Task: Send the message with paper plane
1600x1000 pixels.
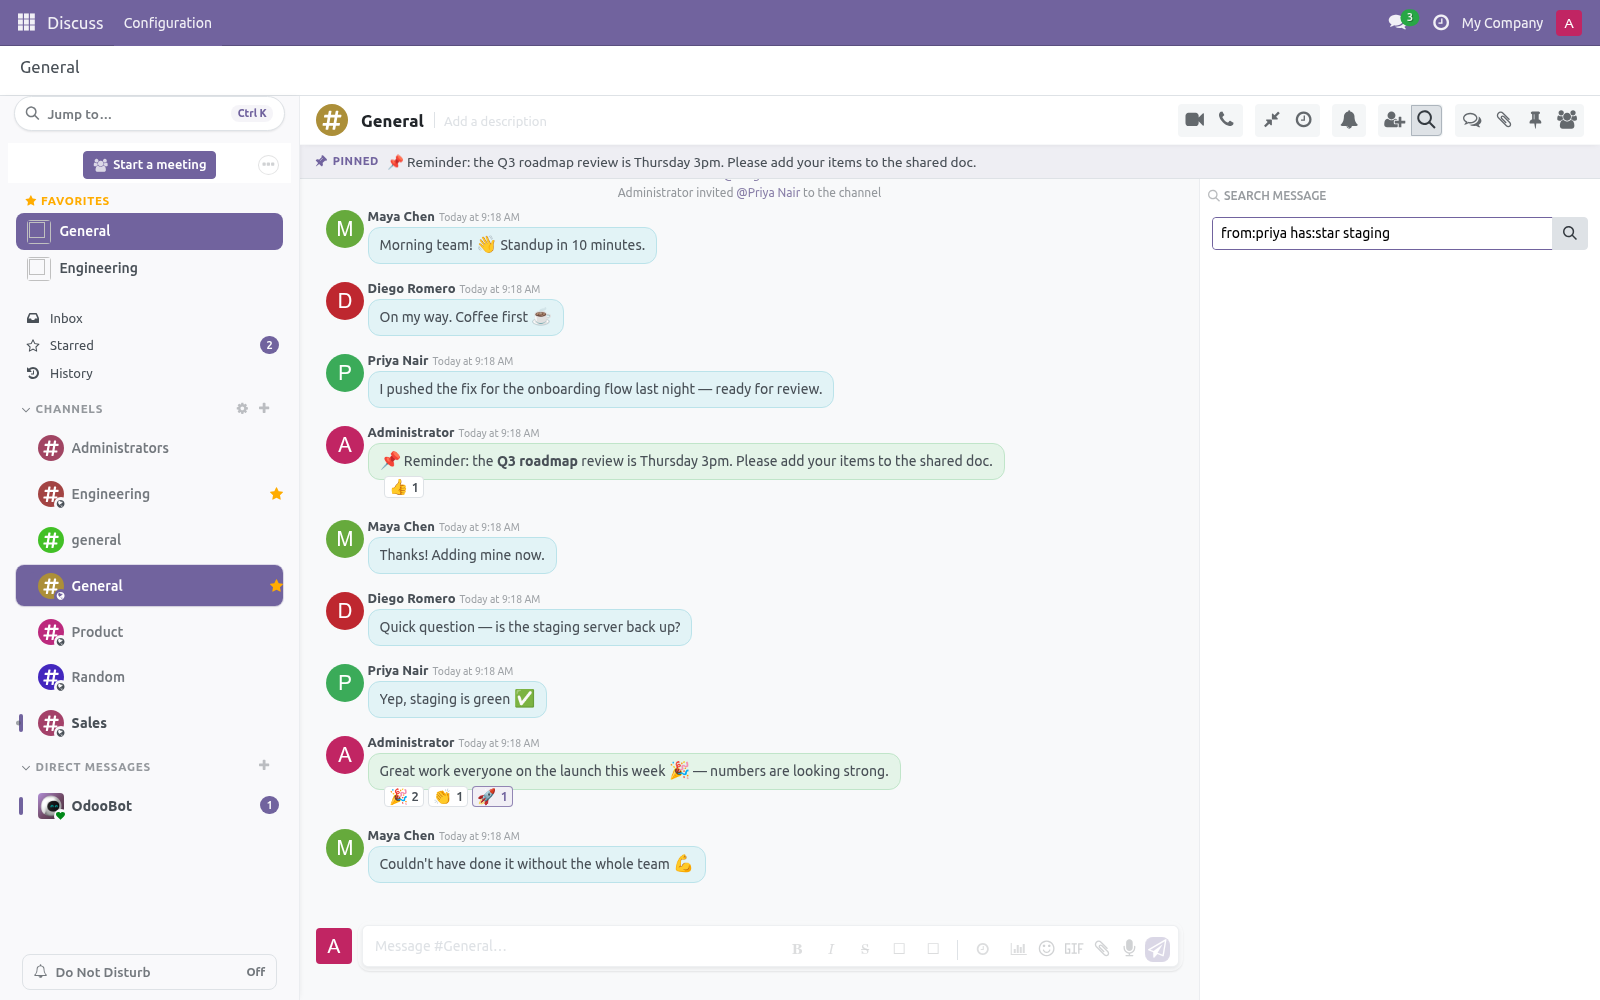Action: pos(1157,949)
